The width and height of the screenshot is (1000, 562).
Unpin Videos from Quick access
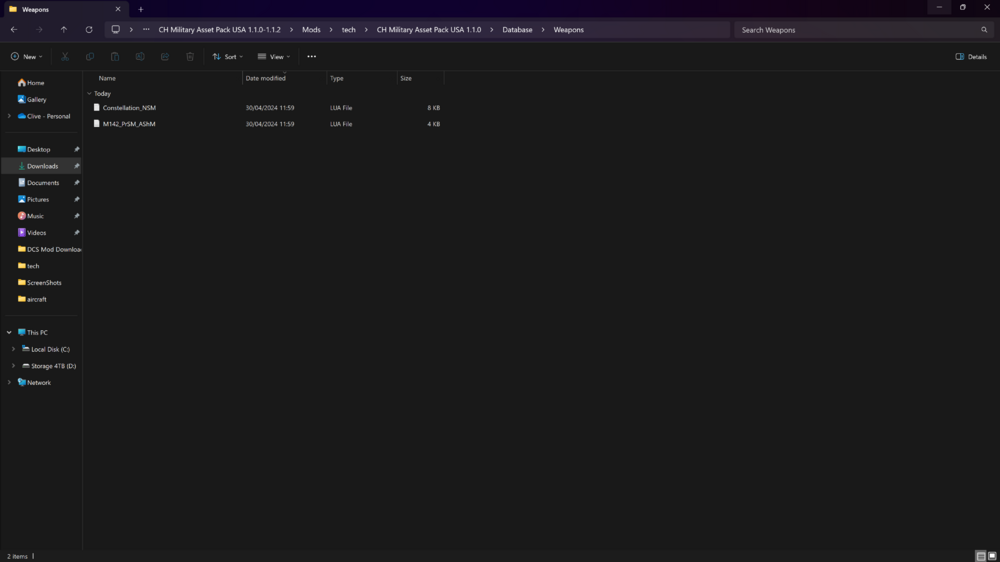tap(77, 232)
